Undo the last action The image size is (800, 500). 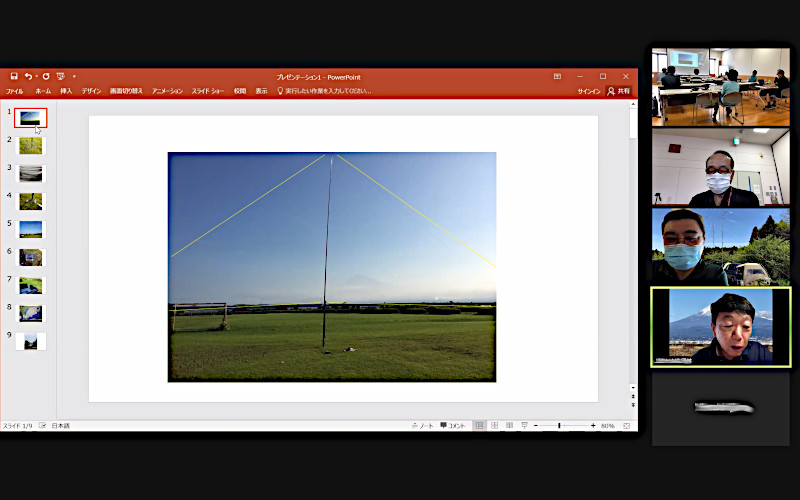coord(28,76)
